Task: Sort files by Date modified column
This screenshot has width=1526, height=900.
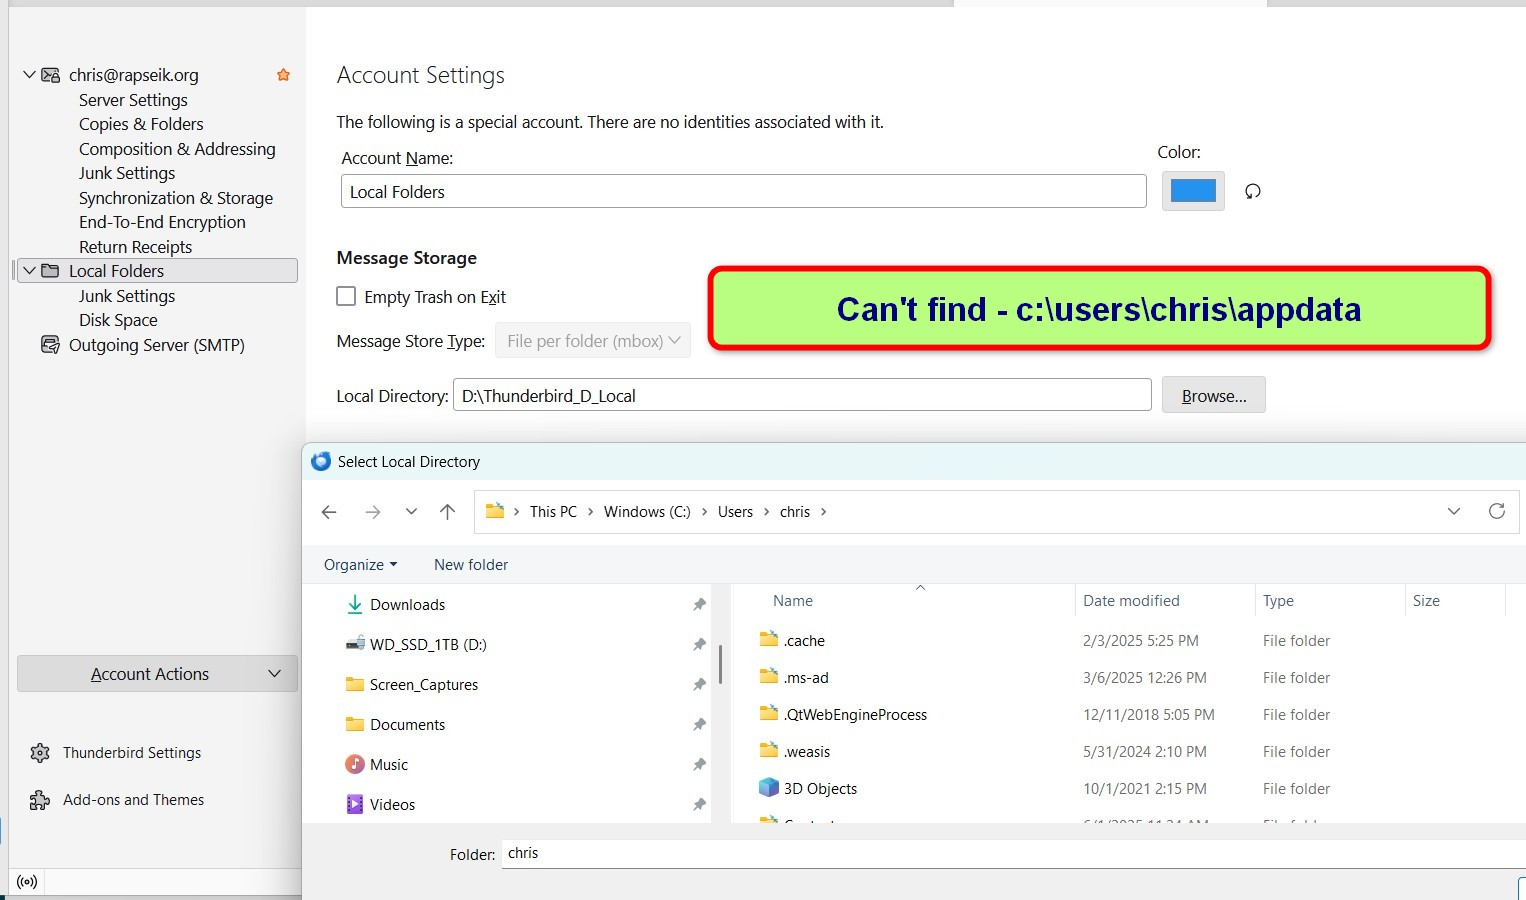Action: pyautogui.click(x=1131, y=601)
